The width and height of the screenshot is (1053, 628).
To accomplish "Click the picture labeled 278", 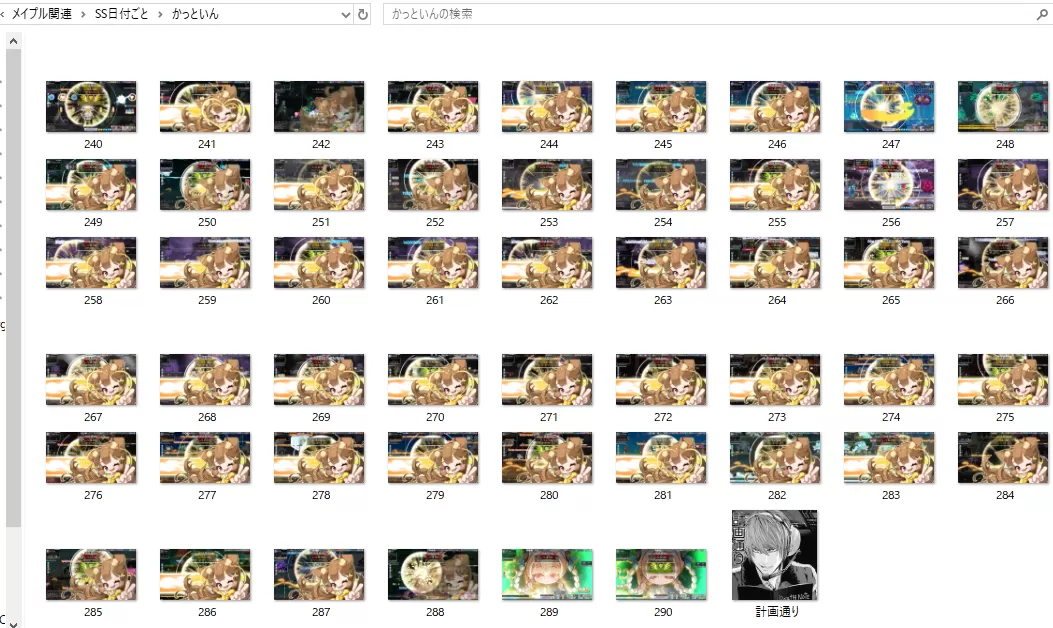I will (319, 457).
